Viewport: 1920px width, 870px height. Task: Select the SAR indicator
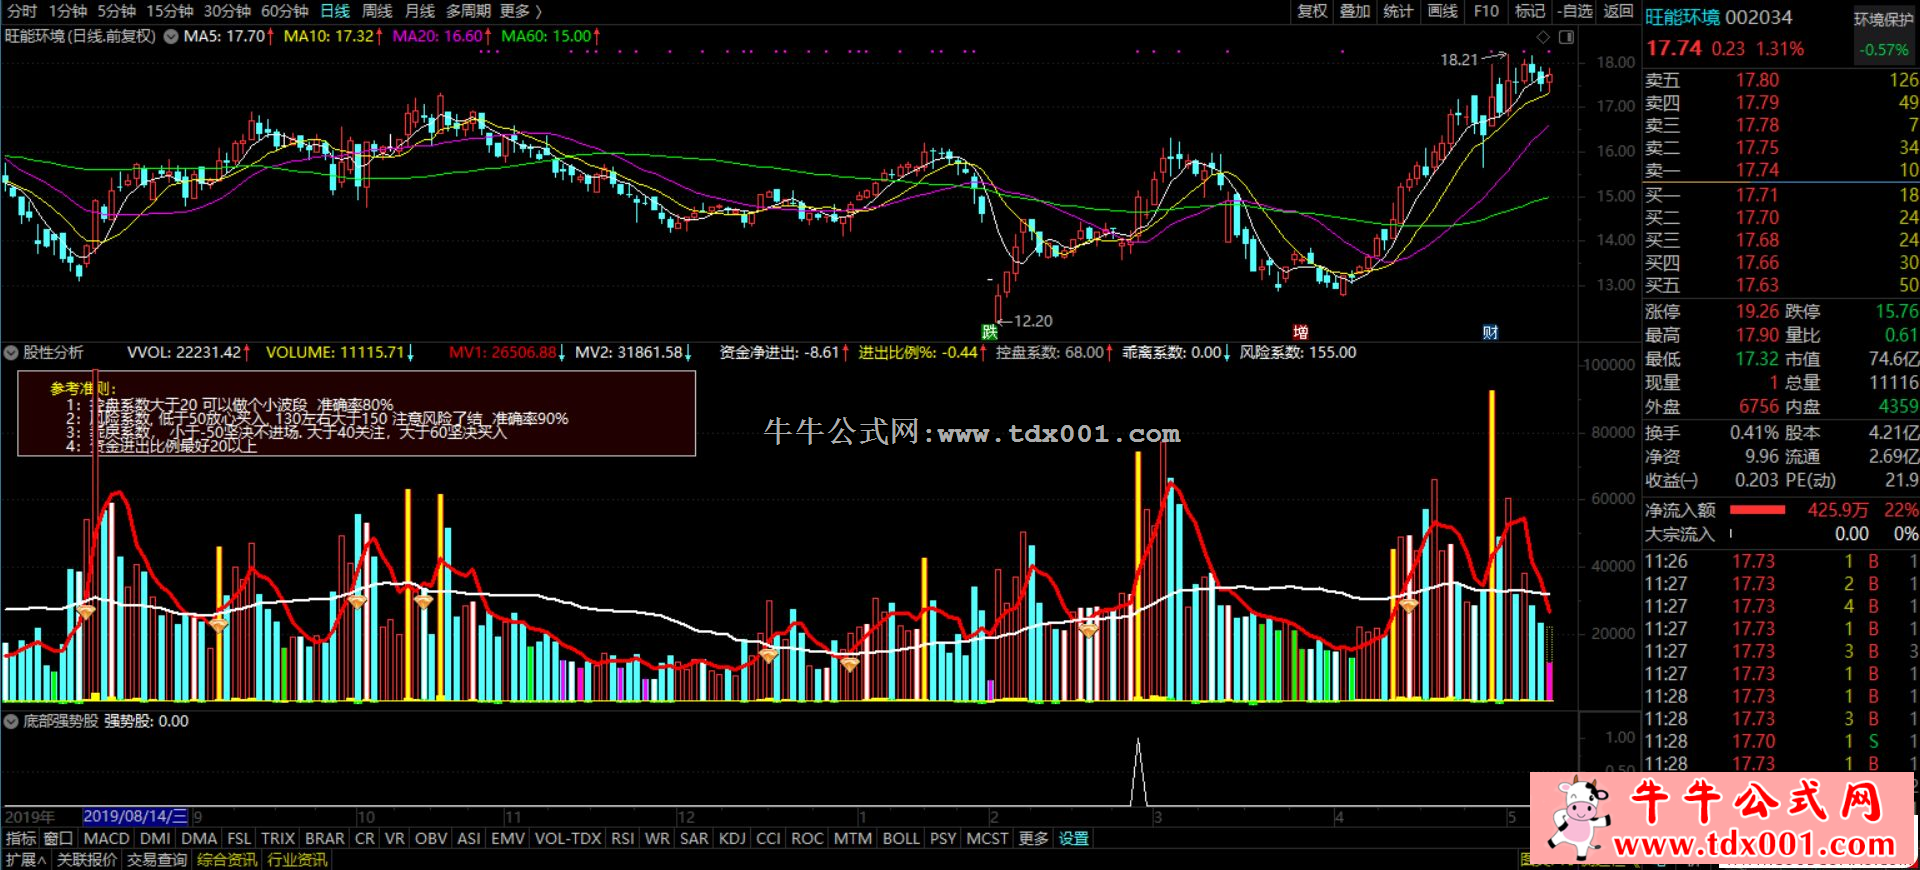point(694,838)
